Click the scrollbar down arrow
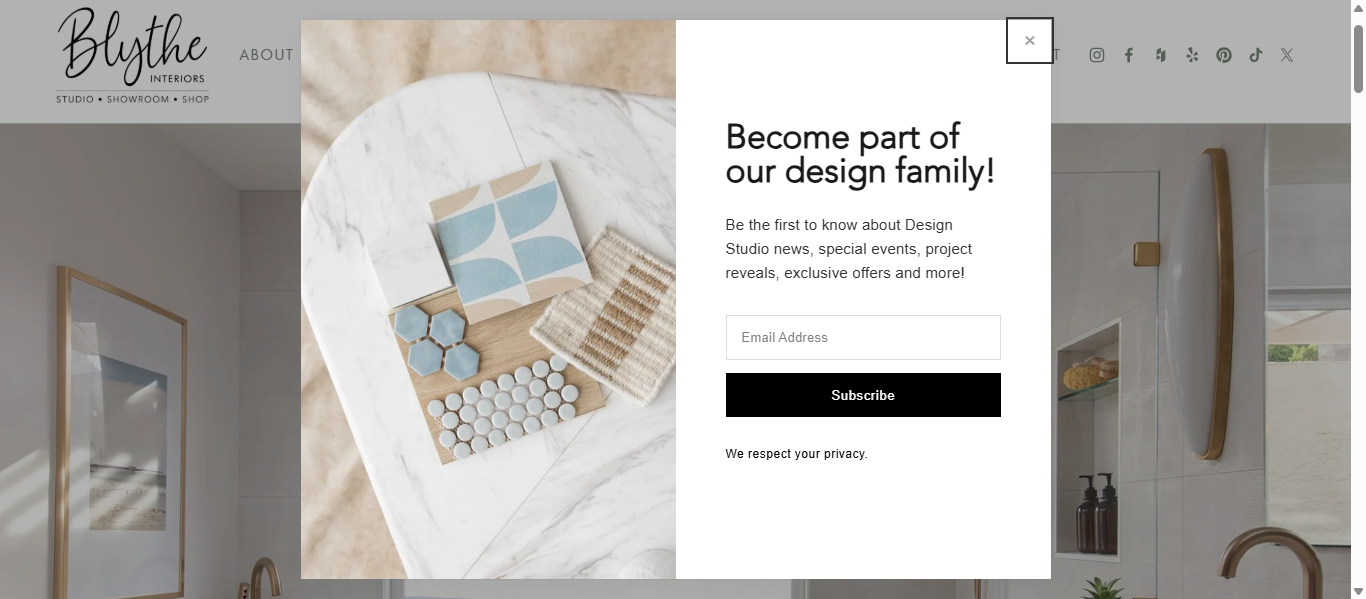Screen dimensions: 1366x599 1358,591
